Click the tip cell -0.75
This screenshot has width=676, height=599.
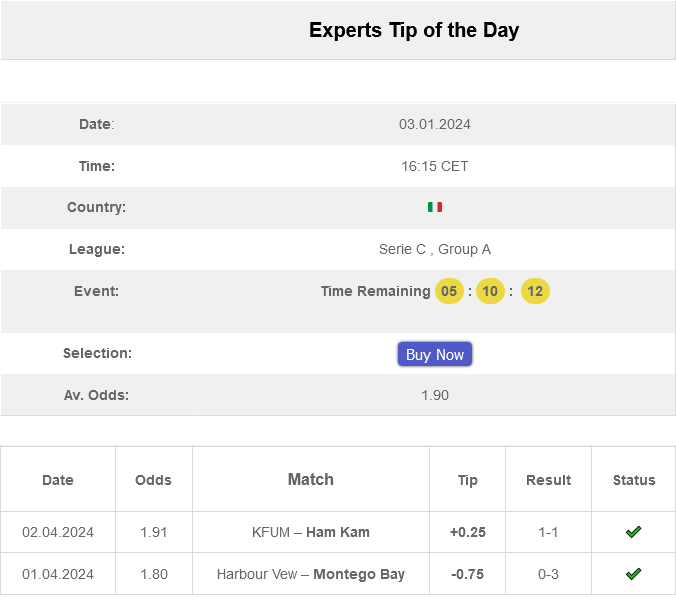(x=468, y=574)
